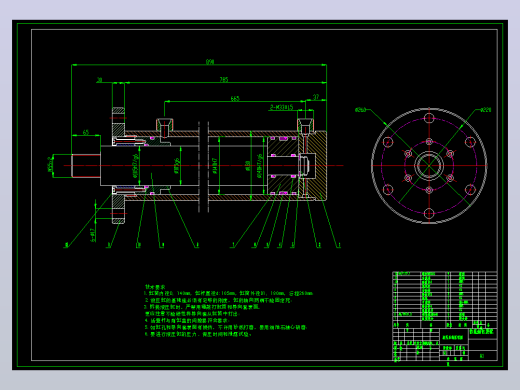This screenshot has width=520, height=390.
Task: Select the 2-M33x1.5 port thread callout
Action: pos(281,107)
